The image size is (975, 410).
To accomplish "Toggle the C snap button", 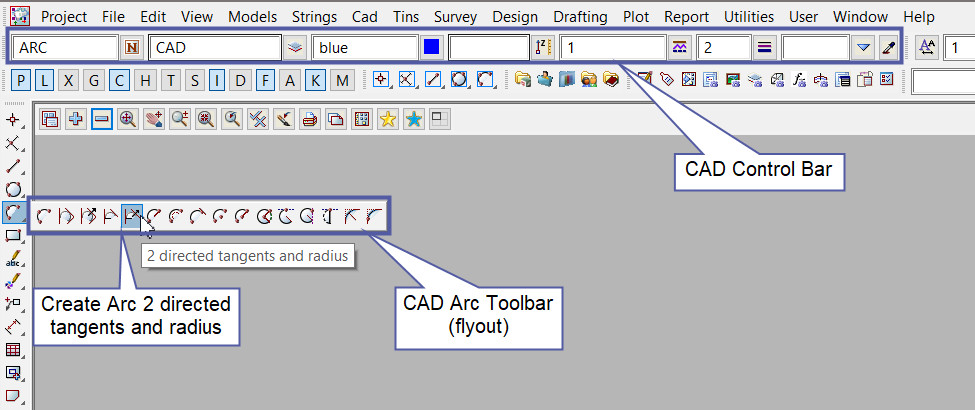I will [119, 80].
